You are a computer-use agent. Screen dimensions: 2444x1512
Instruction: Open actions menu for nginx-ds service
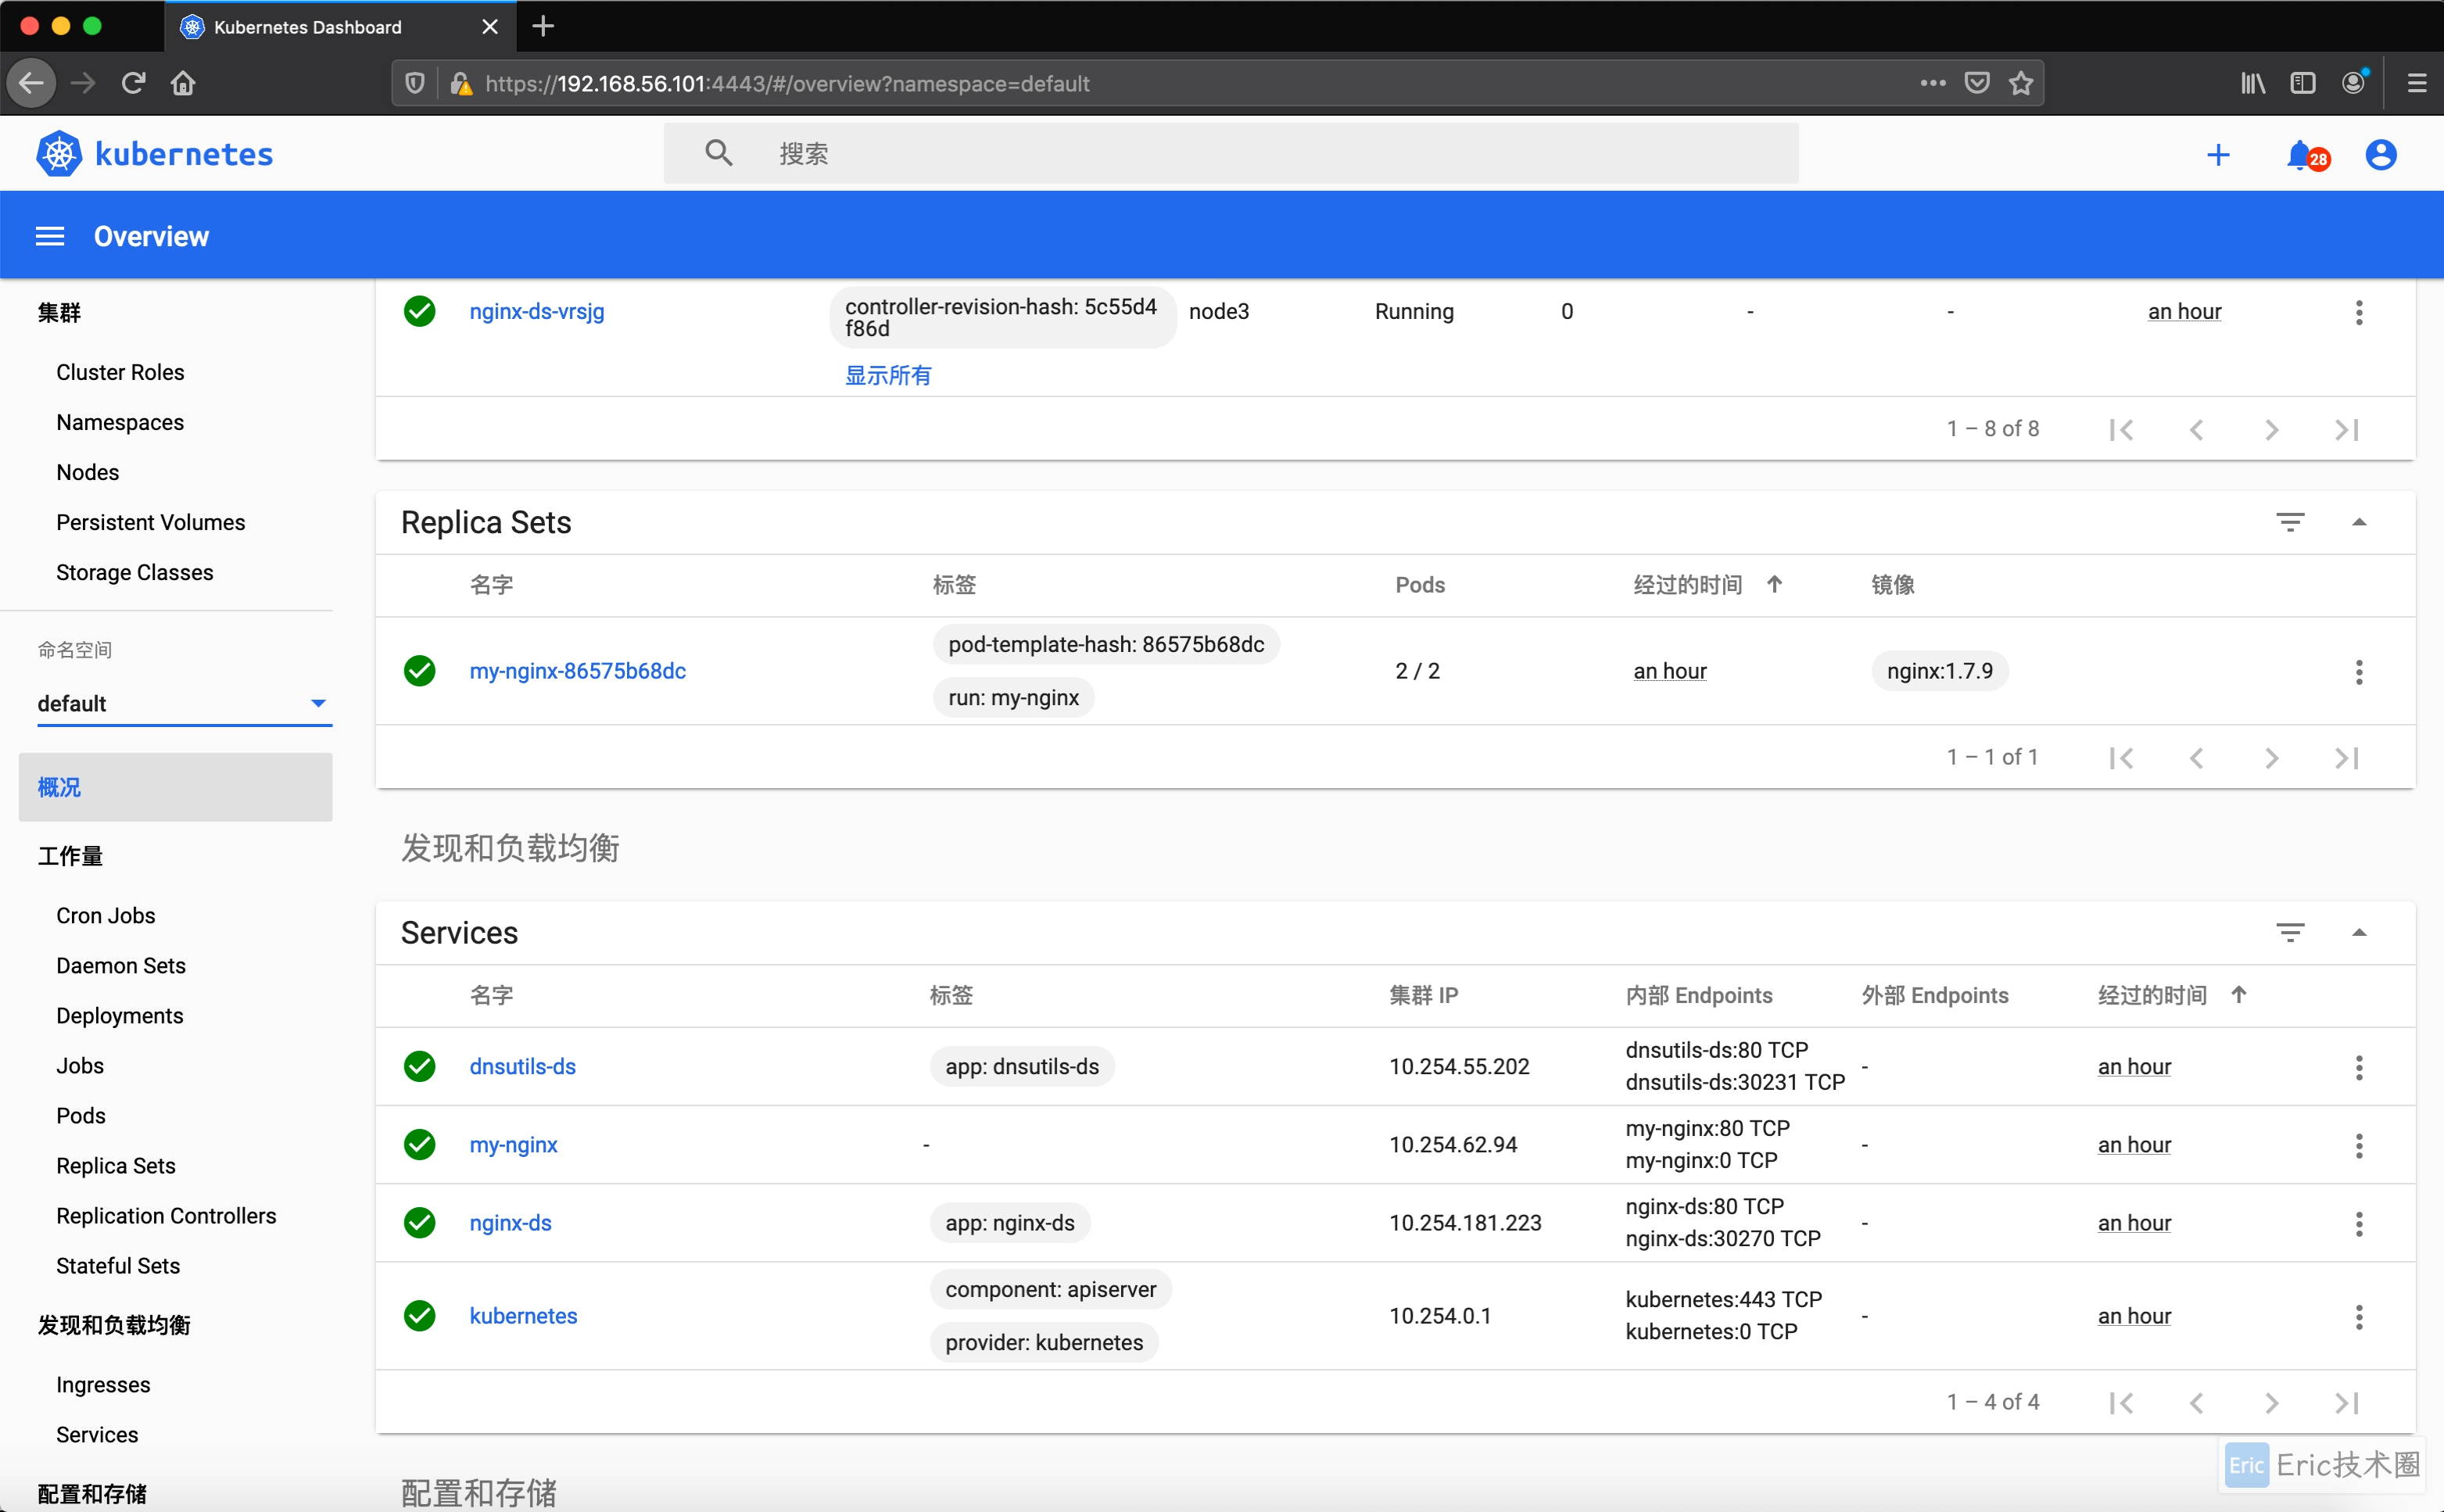(2358, 1223)
